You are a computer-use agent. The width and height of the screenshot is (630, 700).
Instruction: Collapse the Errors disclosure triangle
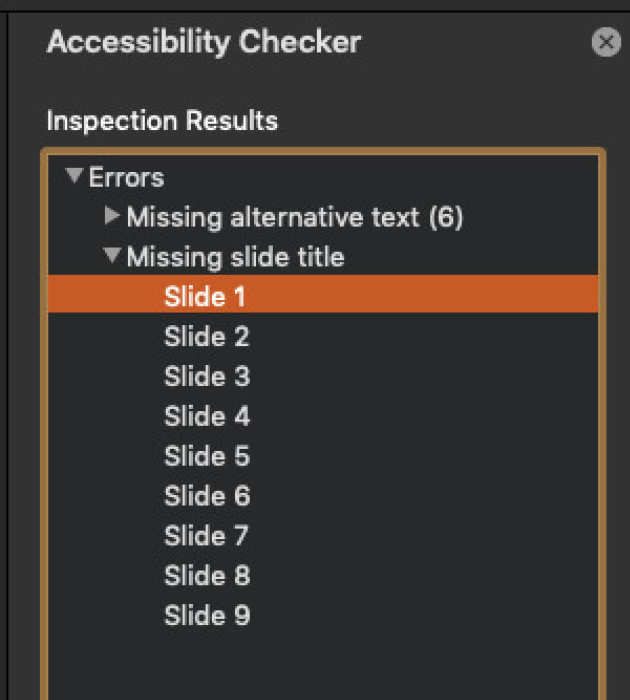coord(73,176)
